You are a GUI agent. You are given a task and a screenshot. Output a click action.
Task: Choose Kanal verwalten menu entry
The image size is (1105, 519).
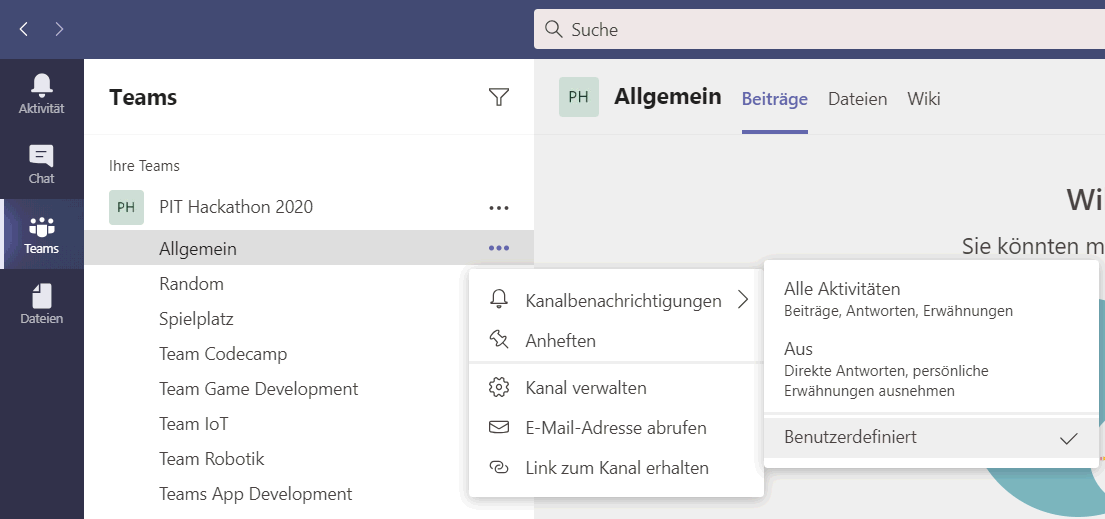coord(617,388)
